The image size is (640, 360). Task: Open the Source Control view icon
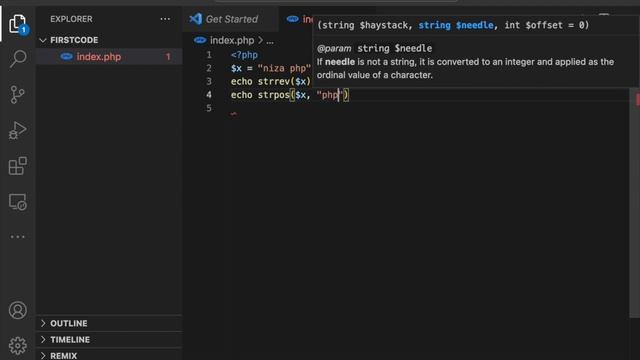18,95
